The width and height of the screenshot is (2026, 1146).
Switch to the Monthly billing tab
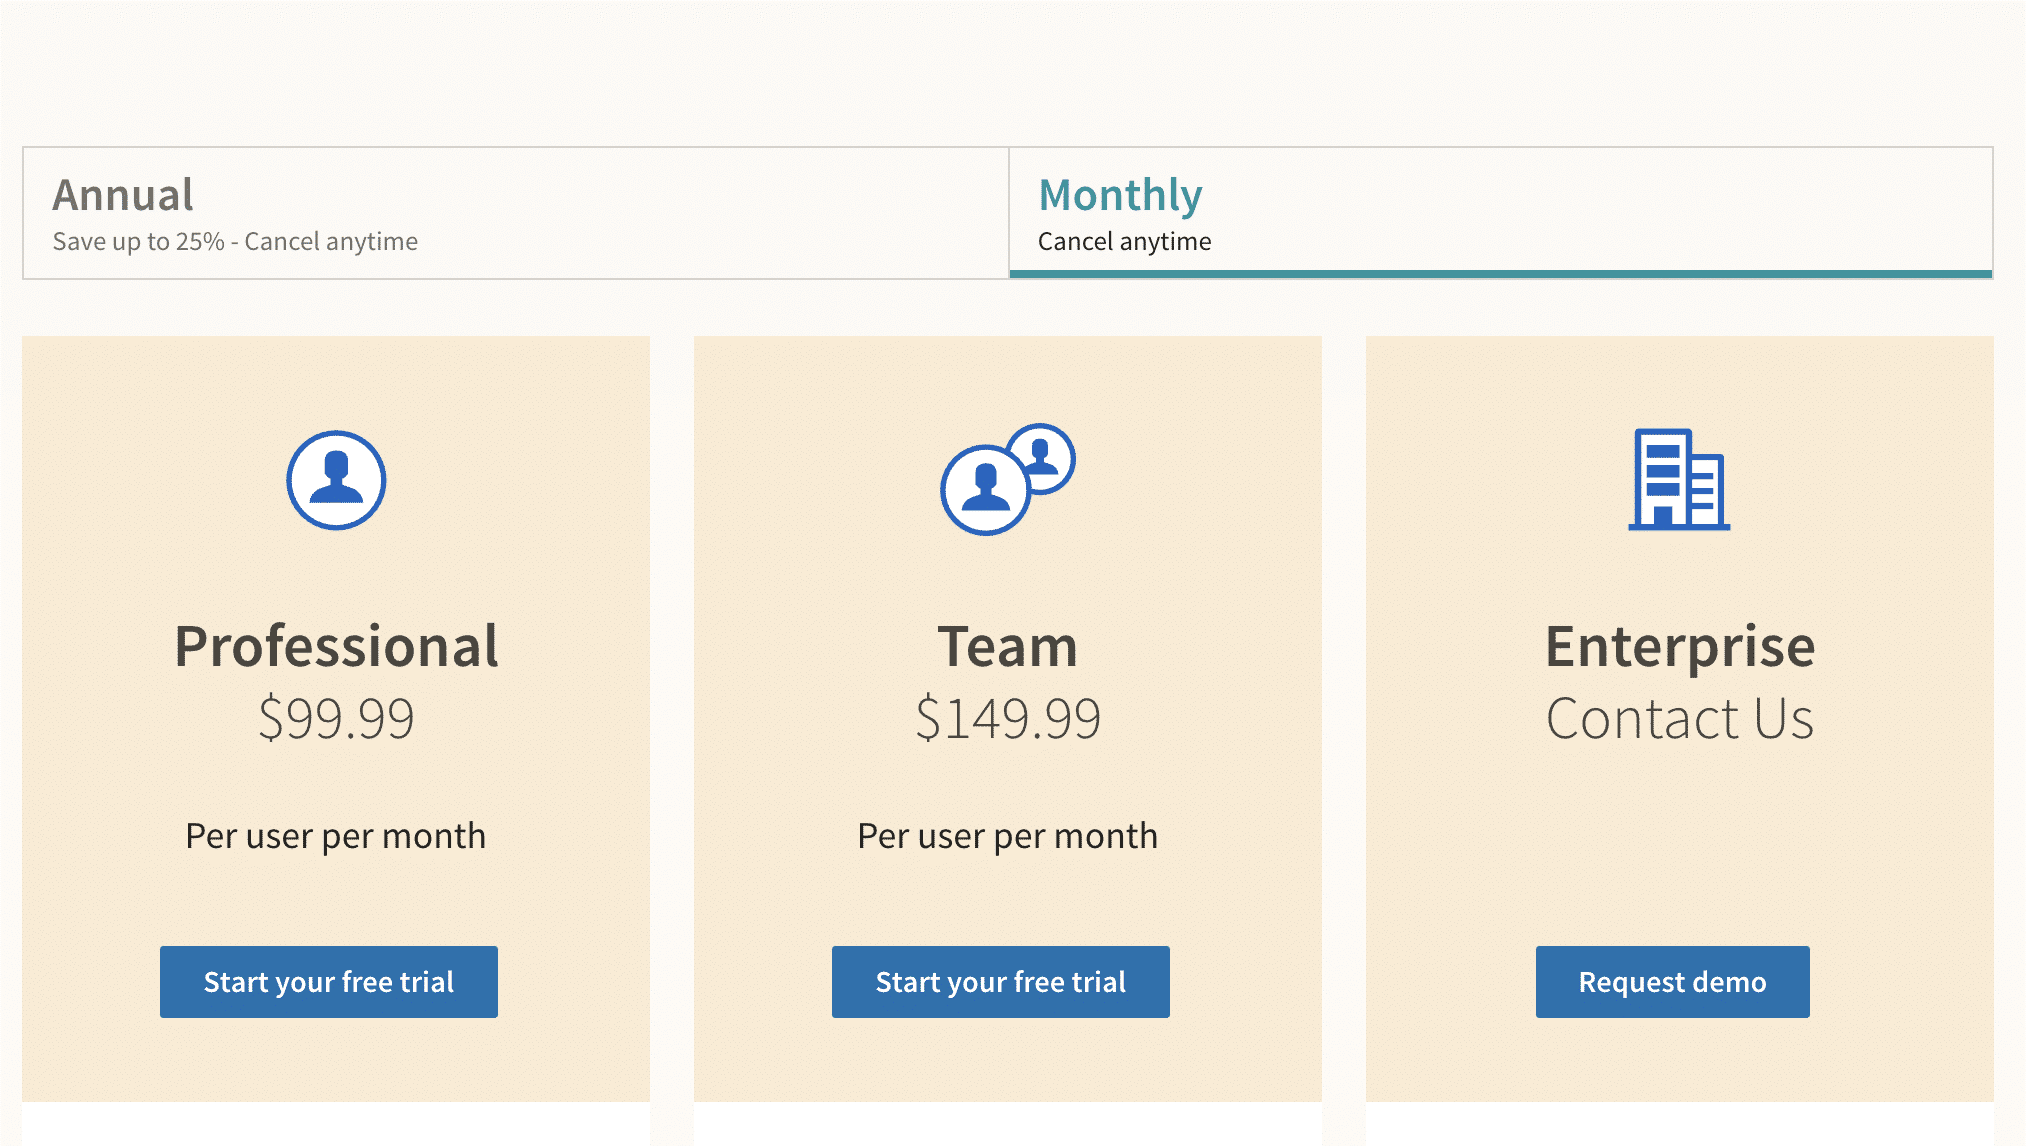click(1500, 212)
